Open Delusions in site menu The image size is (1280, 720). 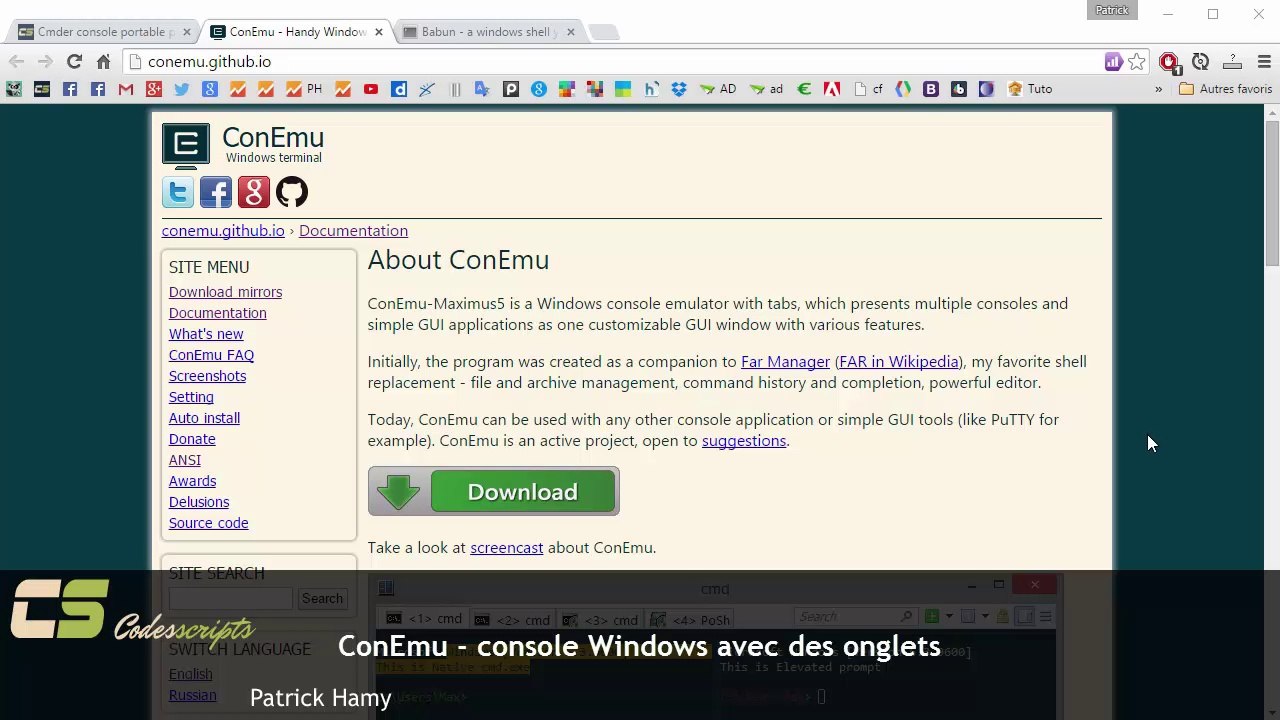(x=199, y=502)
